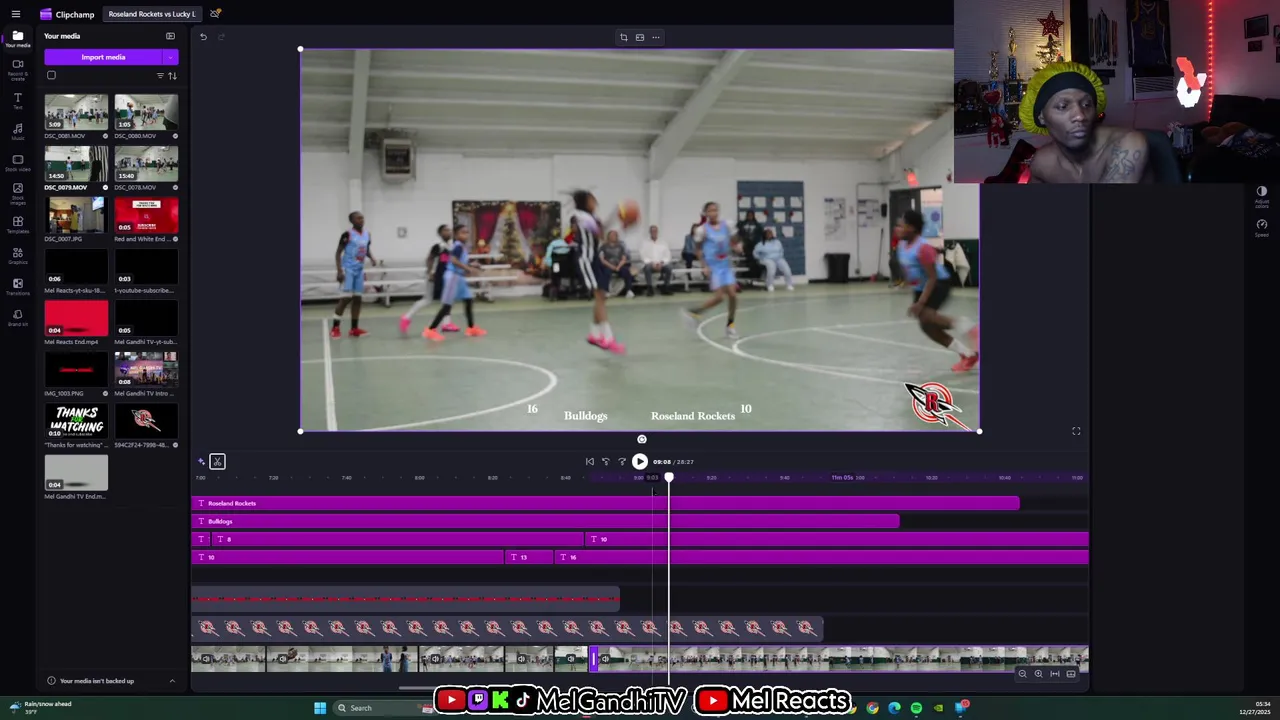Zoom out the timeline

point(1022,674)
